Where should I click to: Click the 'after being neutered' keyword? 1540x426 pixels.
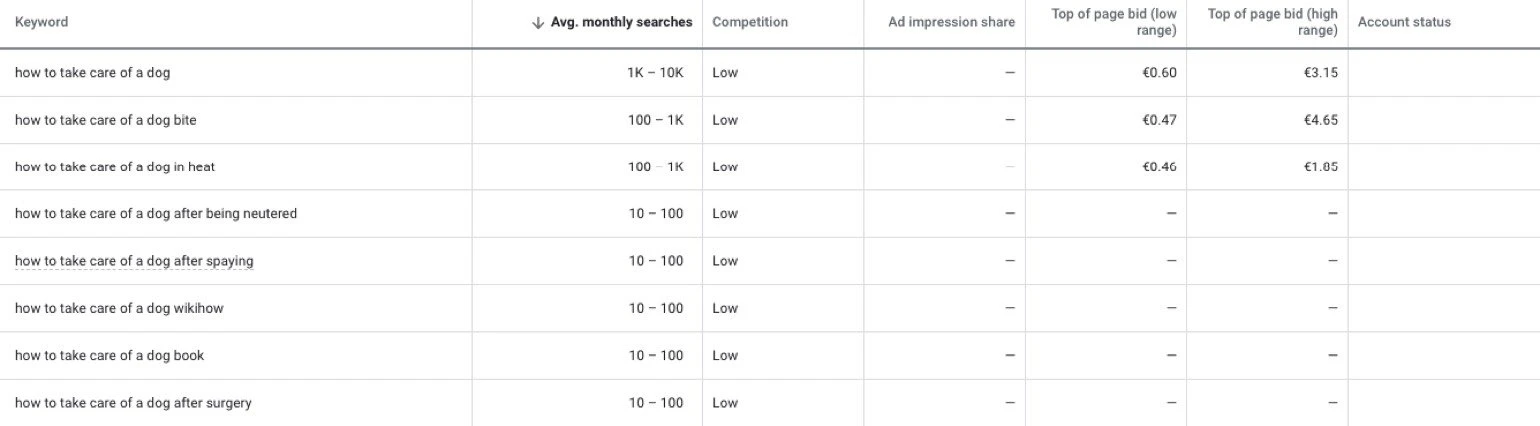155,214
